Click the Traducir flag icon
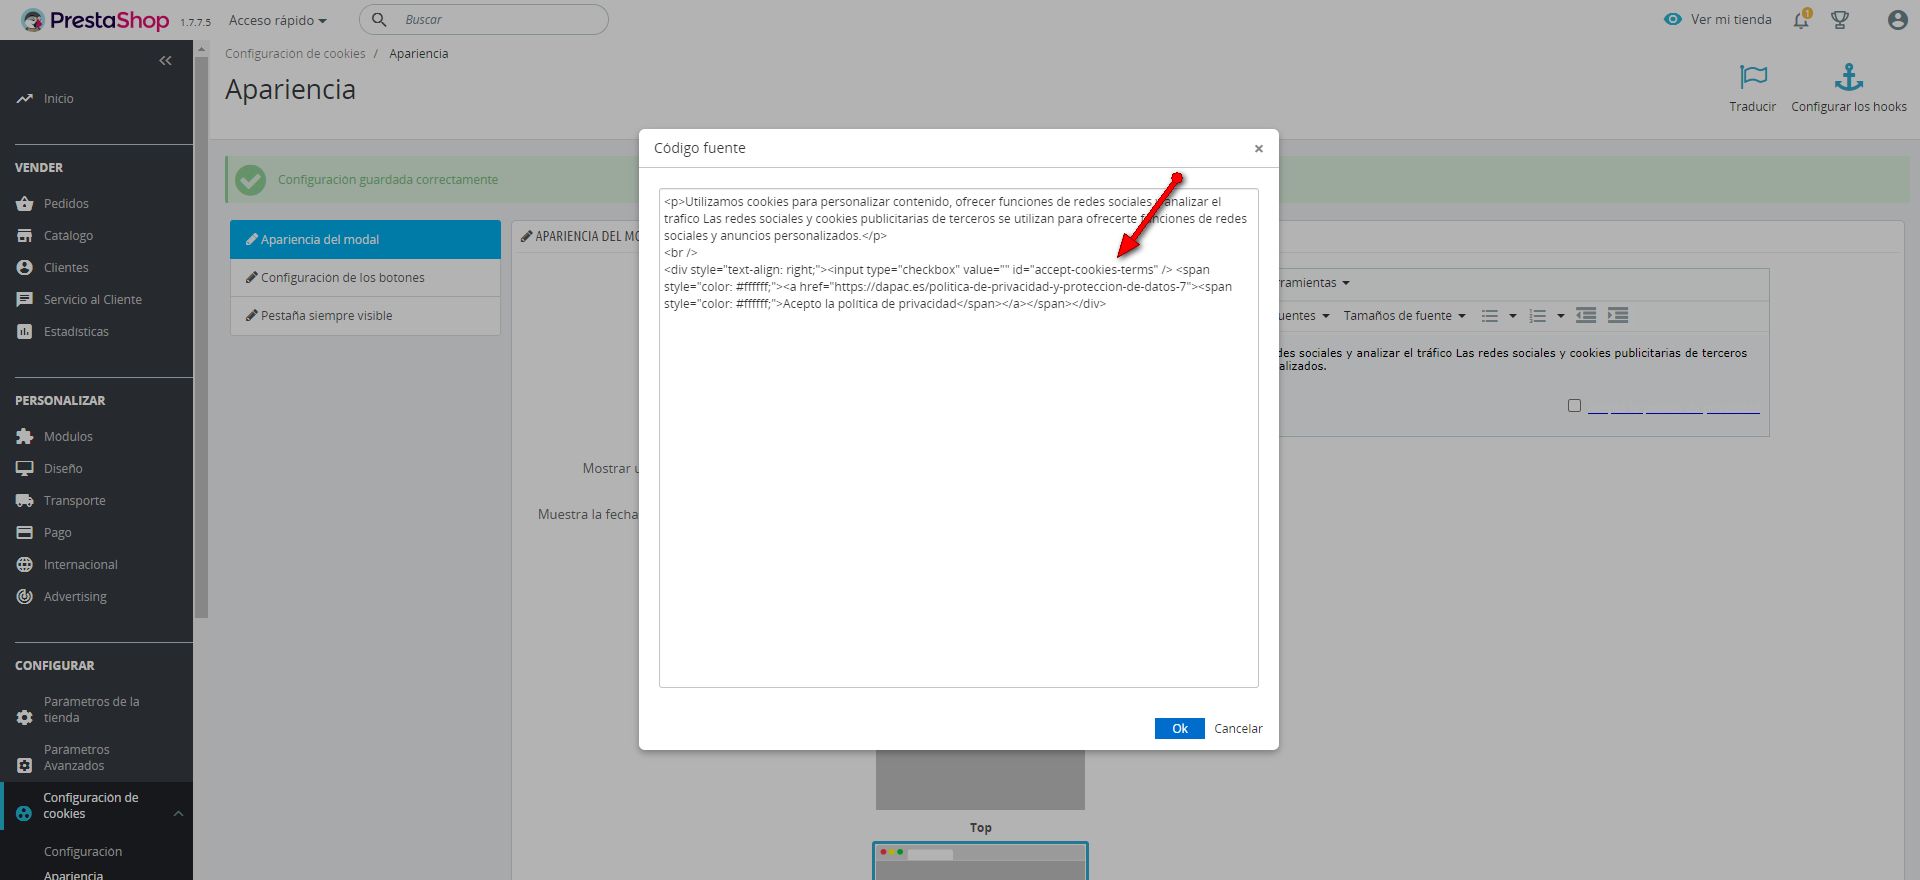Screen dimensions: 1920x880 coord(1753,77)
